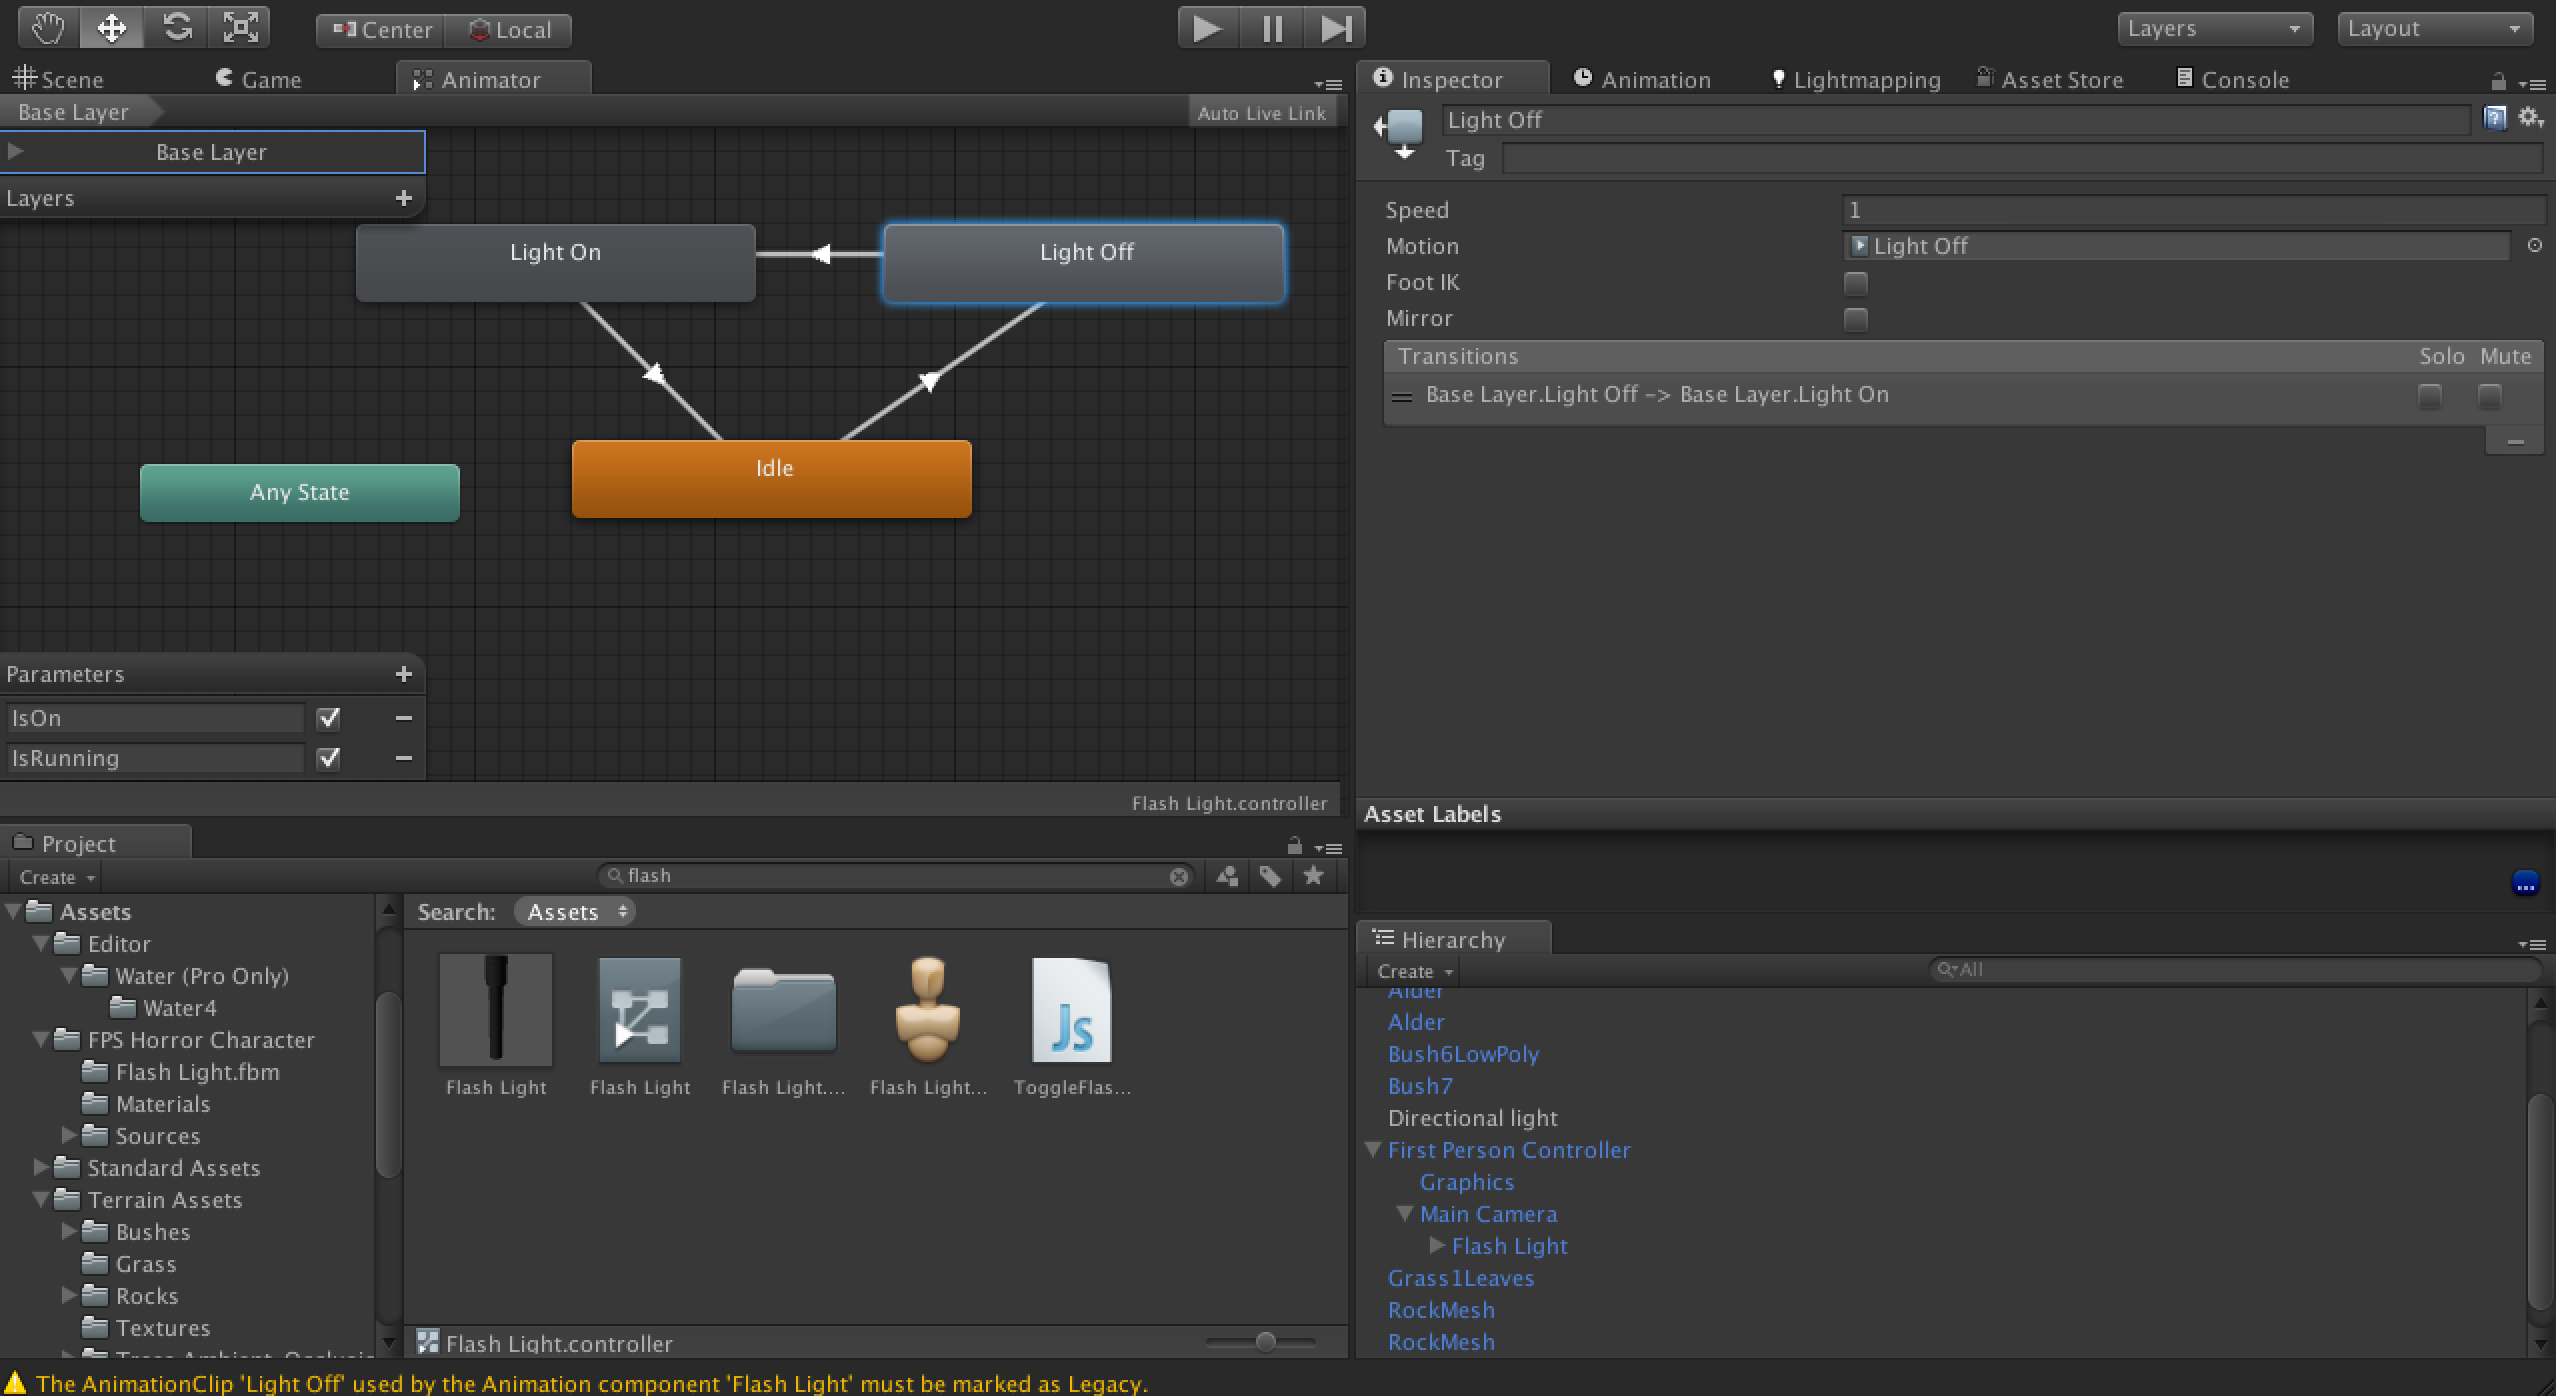This screenshot has width=2556, height=1396.
Task: Clear the flash search field
Action: tap(1179, 877)
